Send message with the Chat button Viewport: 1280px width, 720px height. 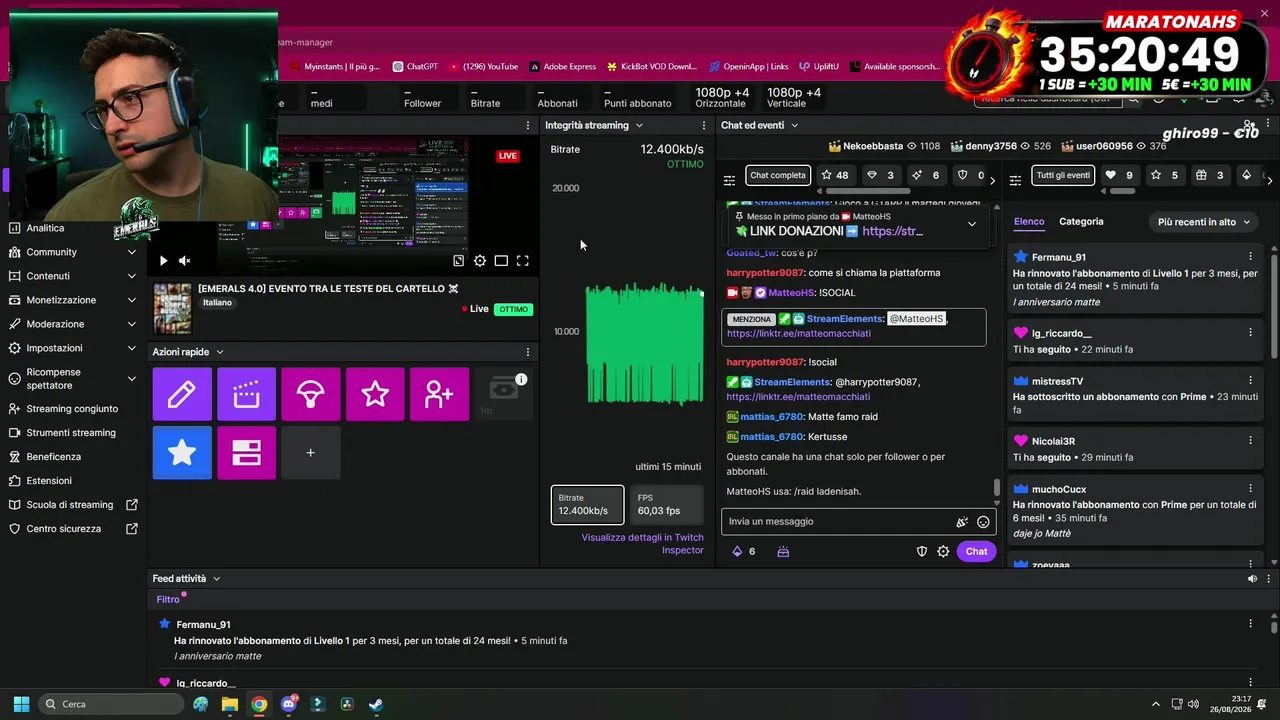pos(976,551)
